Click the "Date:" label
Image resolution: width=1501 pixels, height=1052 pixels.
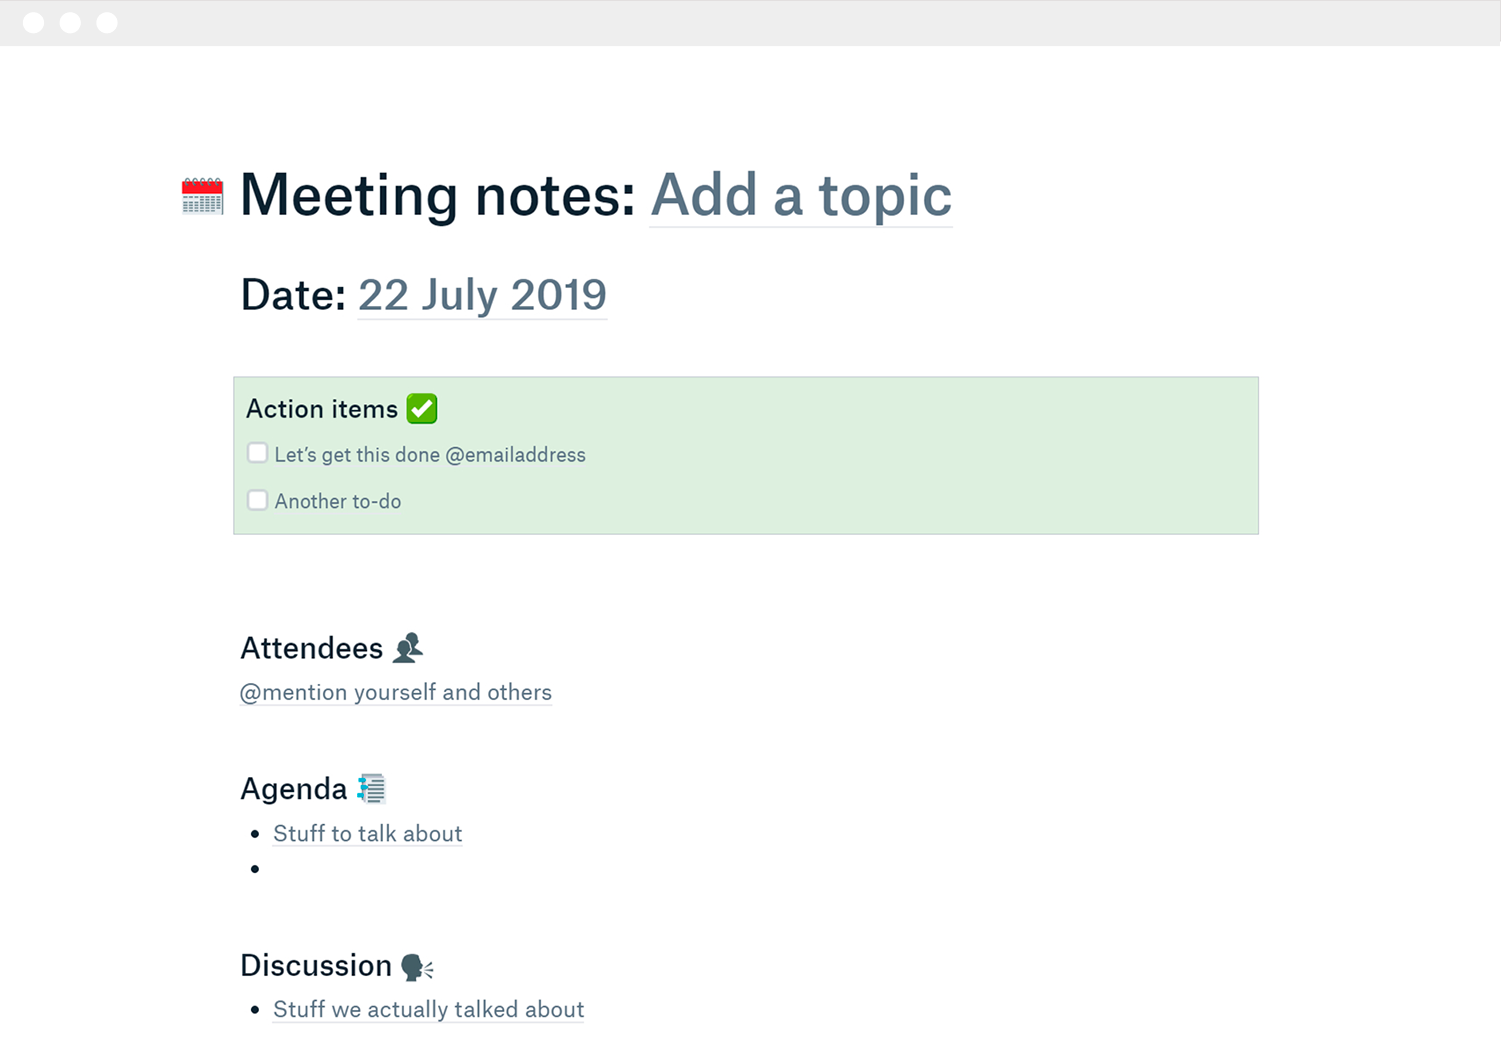pyautogui.click(x=293, y=295)
